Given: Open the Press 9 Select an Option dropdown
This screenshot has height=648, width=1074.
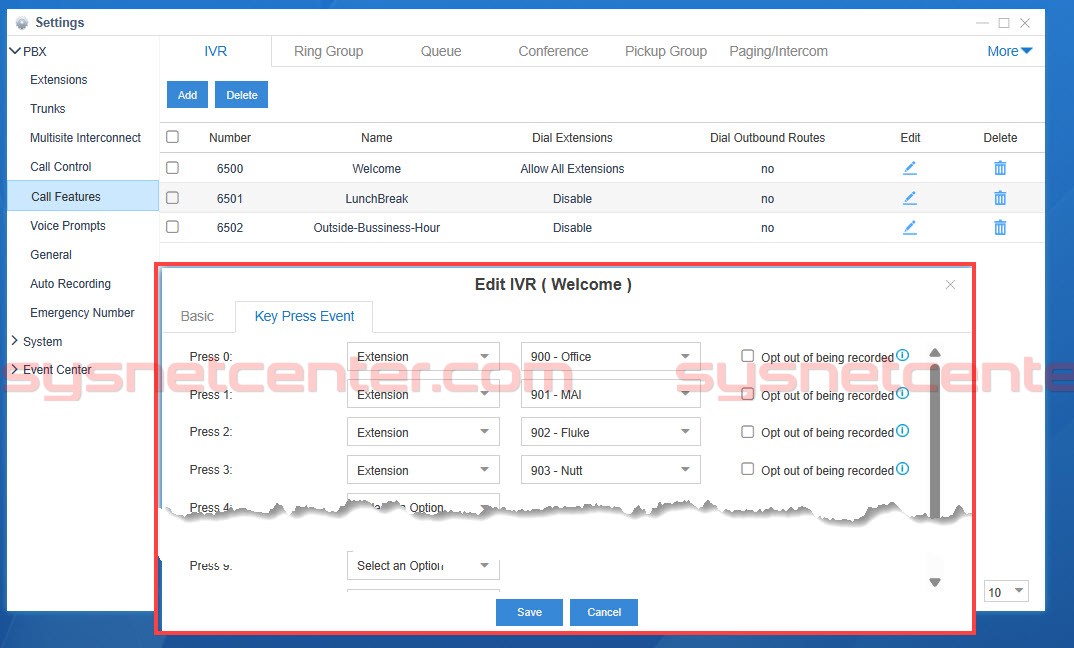Looking at the screenshot, I should click(x=422, y=565).
